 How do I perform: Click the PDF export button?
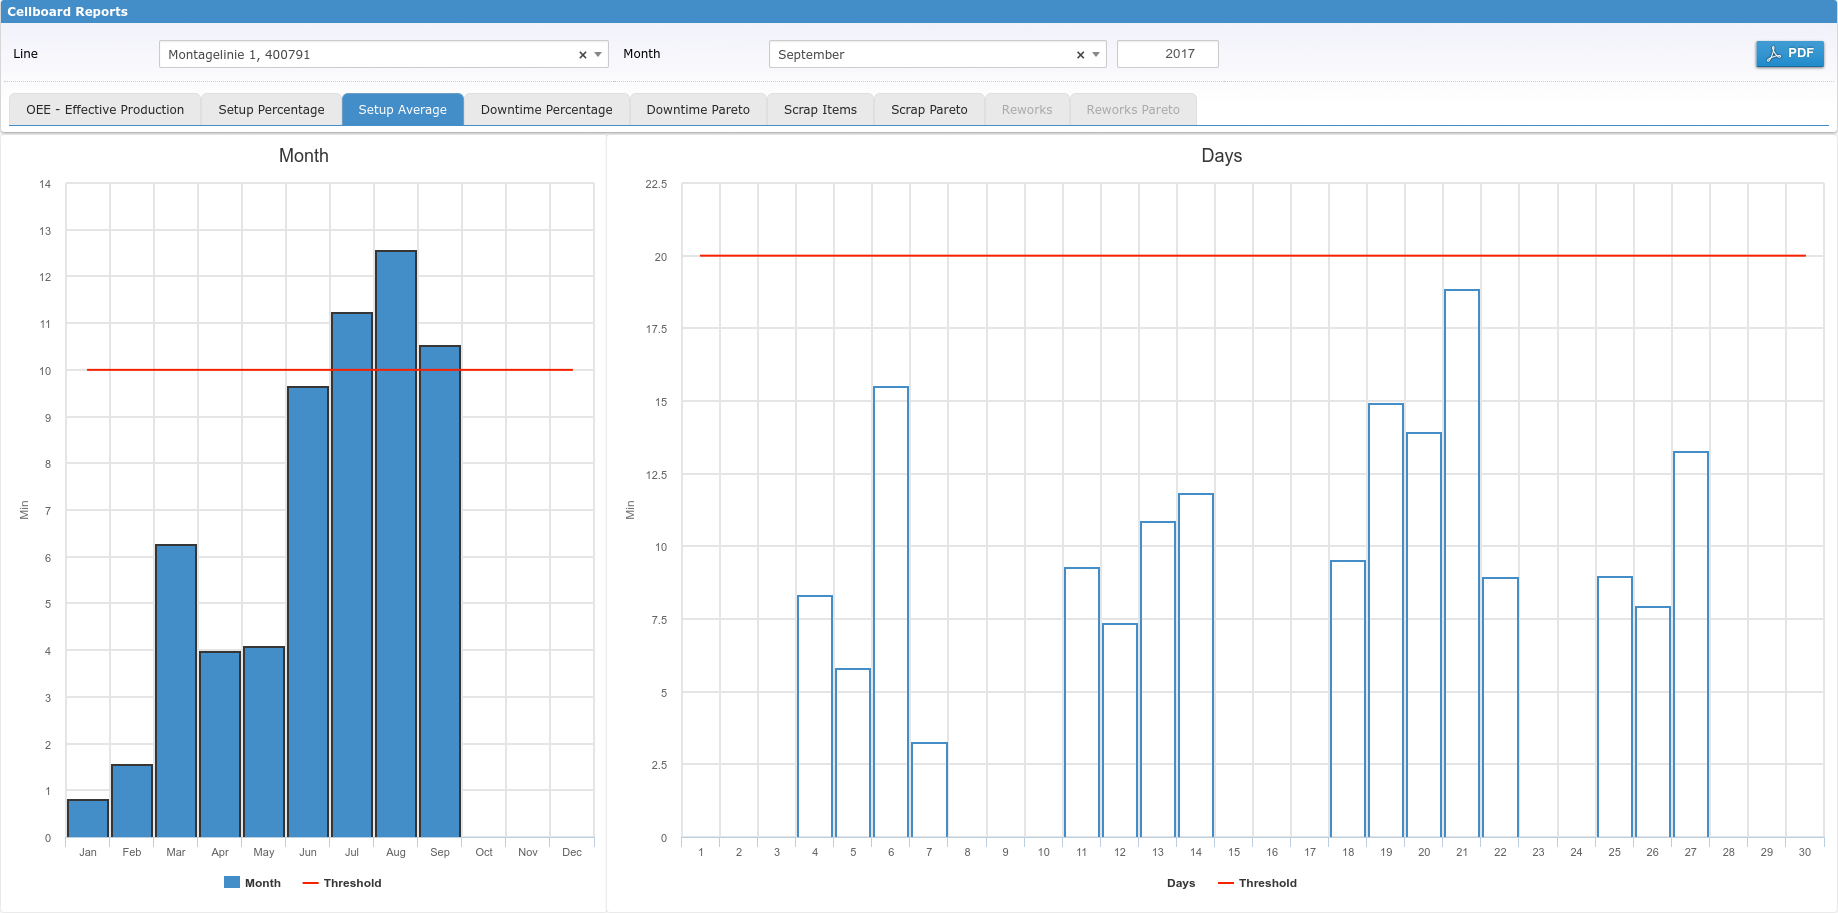pyautogui.click(x=1789, y=54)
